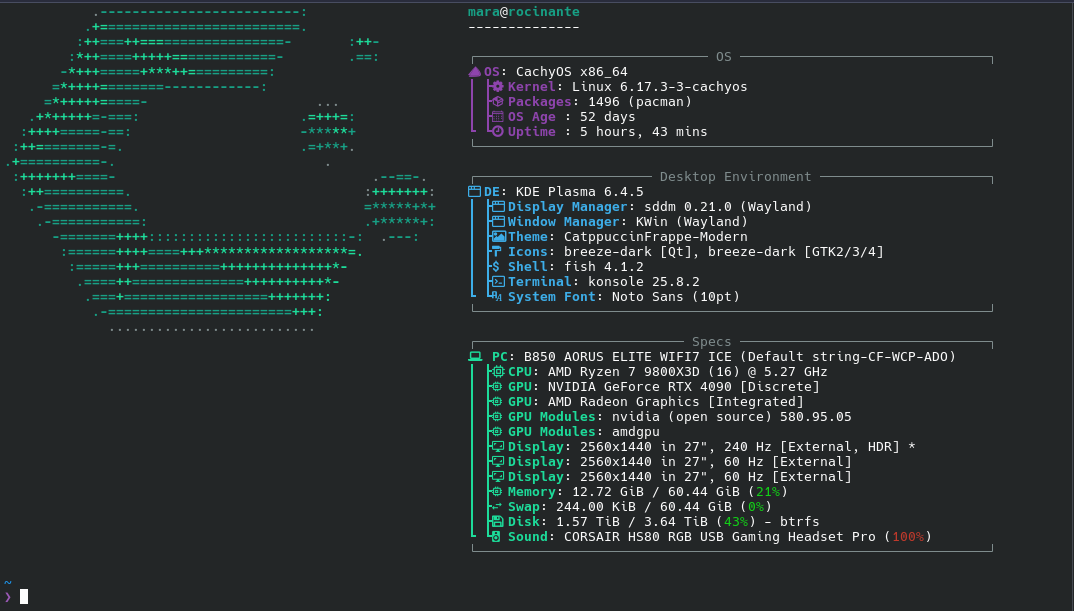Click the red 100% sound volume value
1074x611 pixels.
(x=907, y=537)
